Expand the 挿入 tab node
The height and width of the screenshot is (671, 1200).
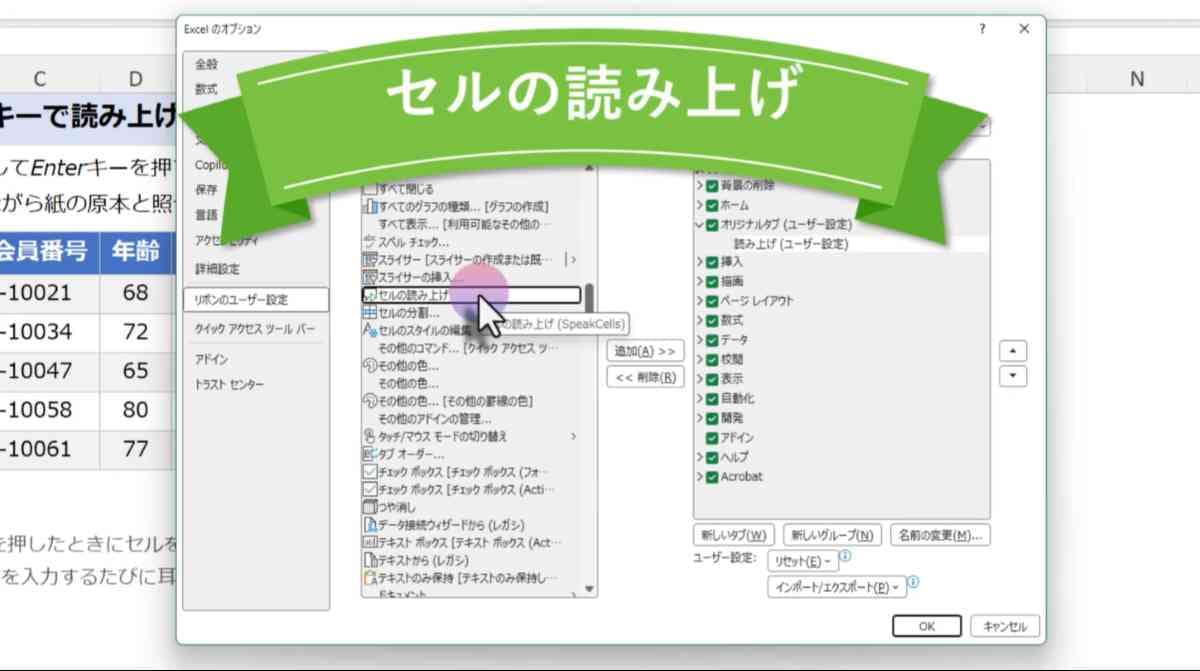pyautogui.click(x=699, y=262)
